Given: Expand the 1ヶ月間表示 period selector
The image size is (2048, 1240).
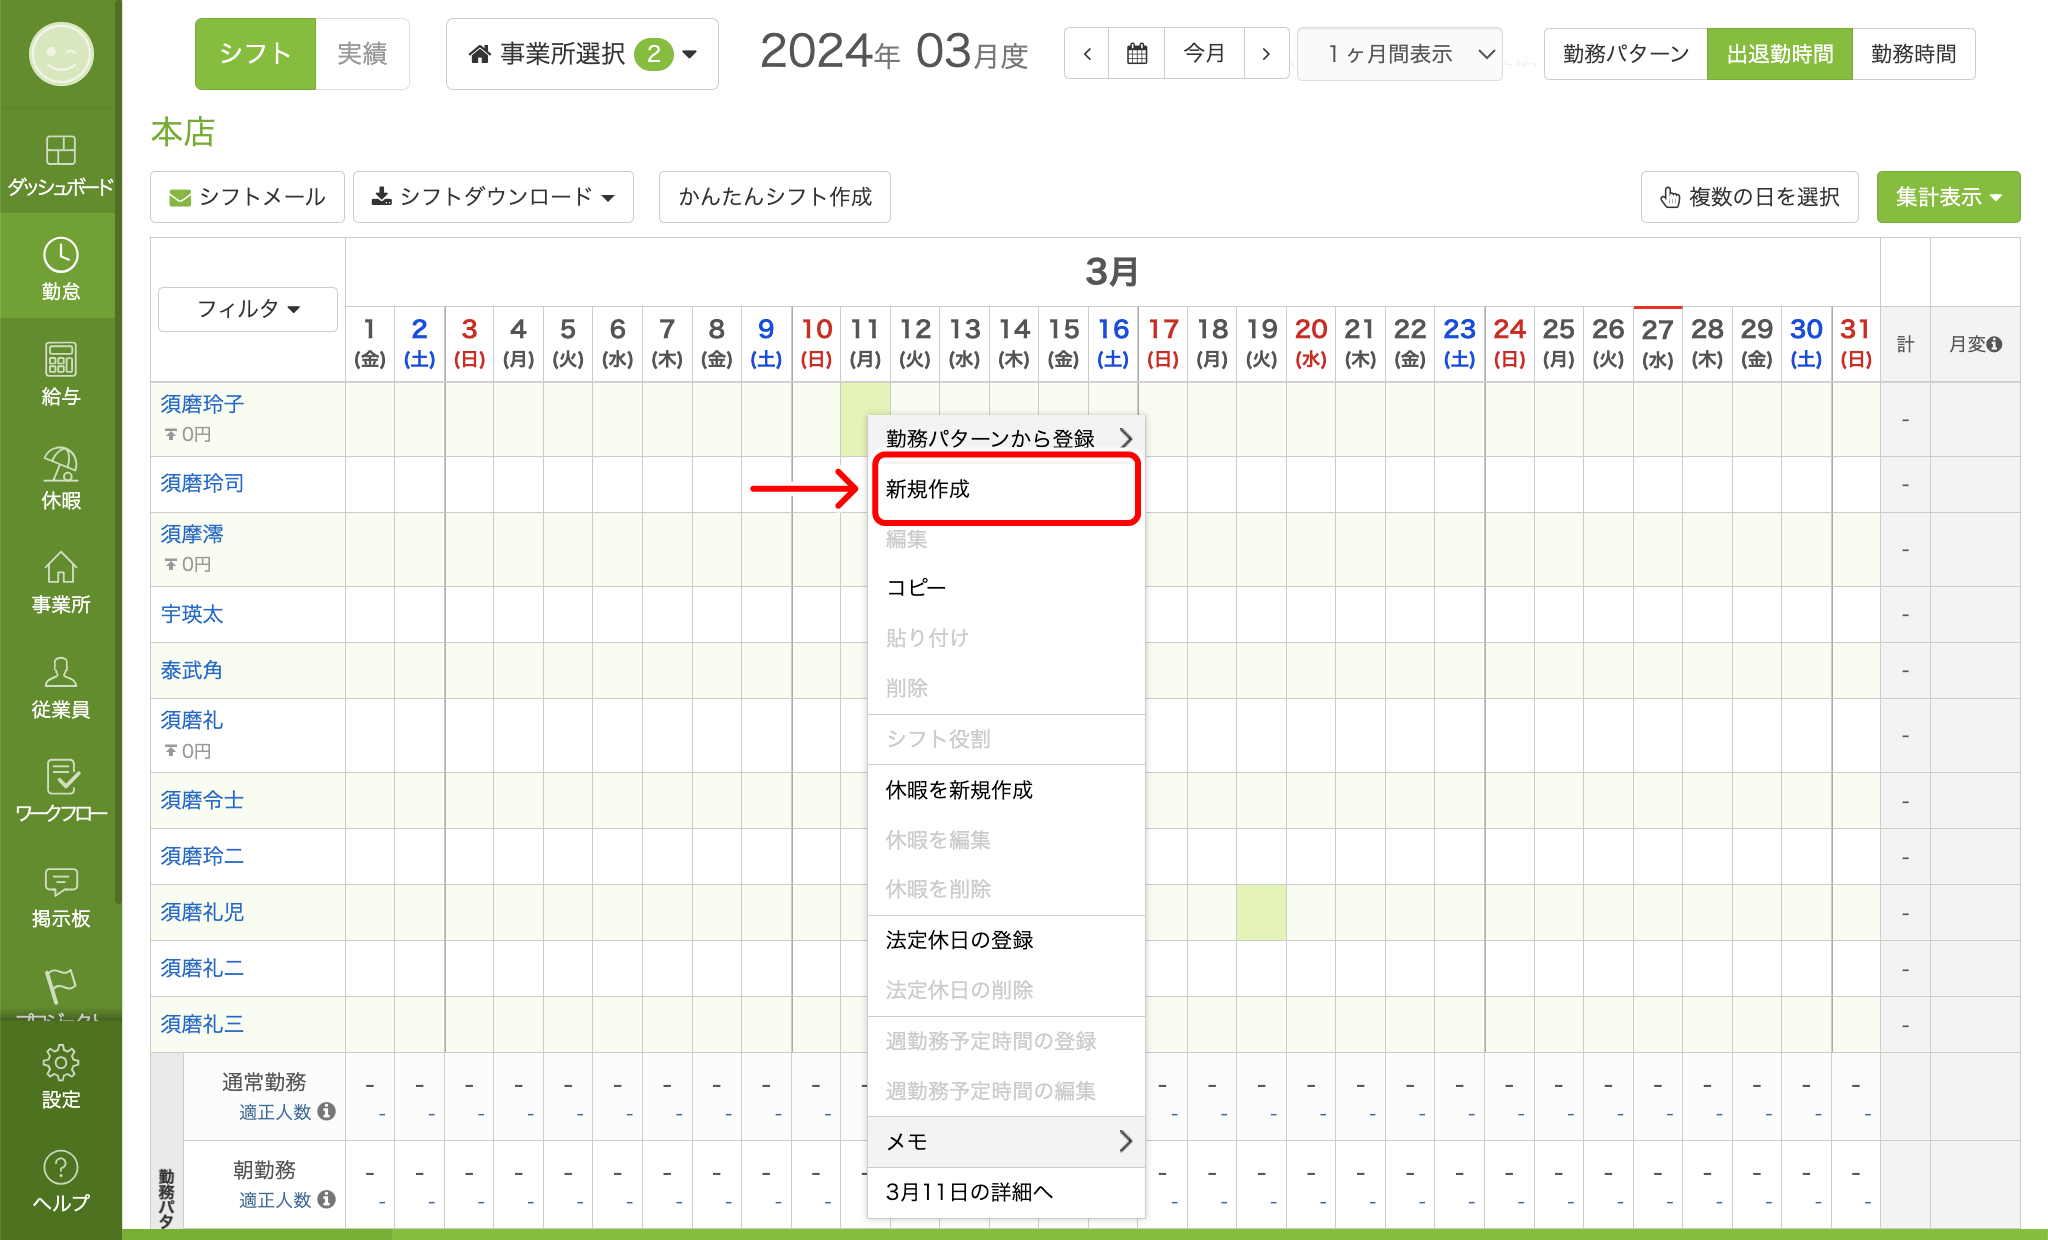Looking at the screenshot, I should click(x=1400, y=54).
